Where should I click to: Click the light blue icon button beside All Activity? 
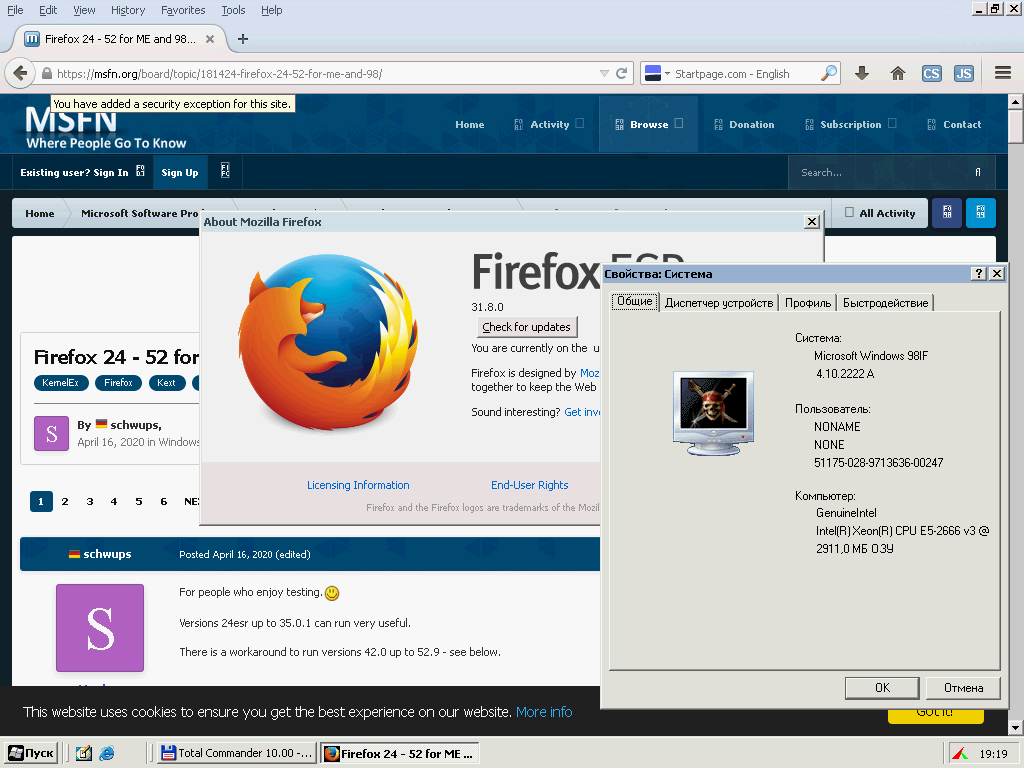[x=980, y=212]
